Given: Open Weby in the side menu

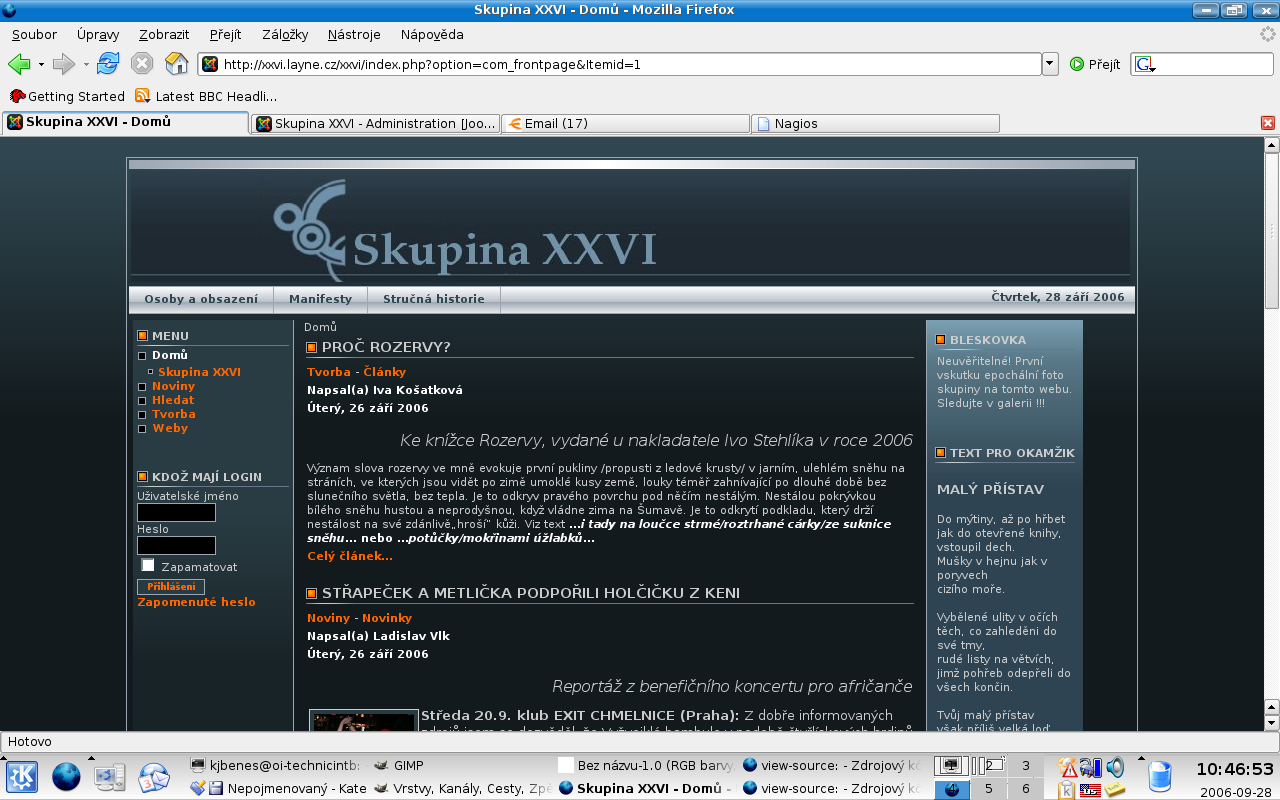Looking at the screenshot, I should click(170, 428).
